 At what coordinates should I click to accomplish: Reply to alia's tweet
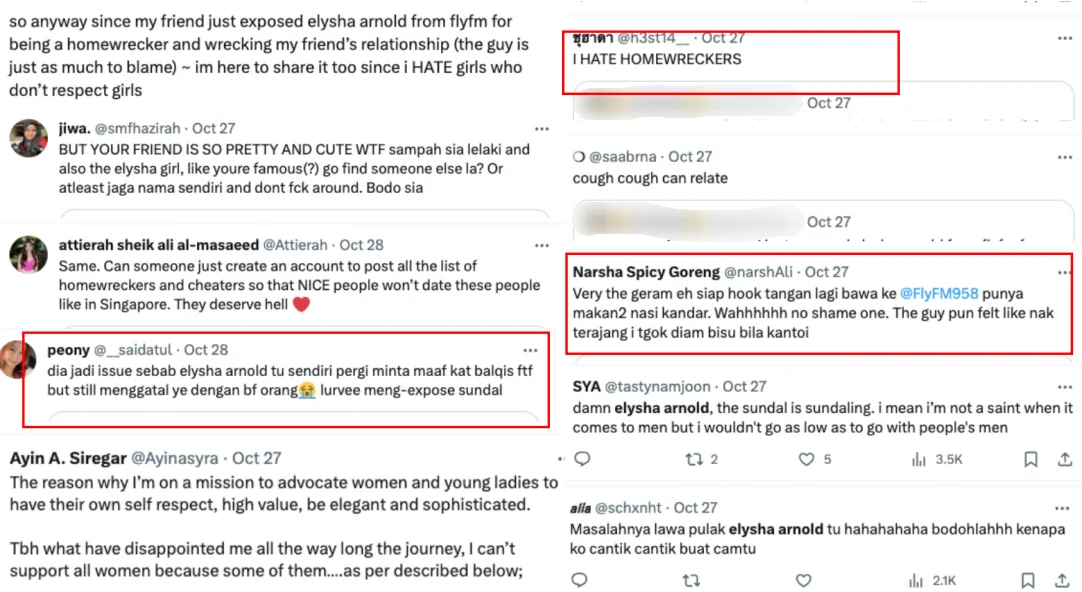(x=579, y=581)
